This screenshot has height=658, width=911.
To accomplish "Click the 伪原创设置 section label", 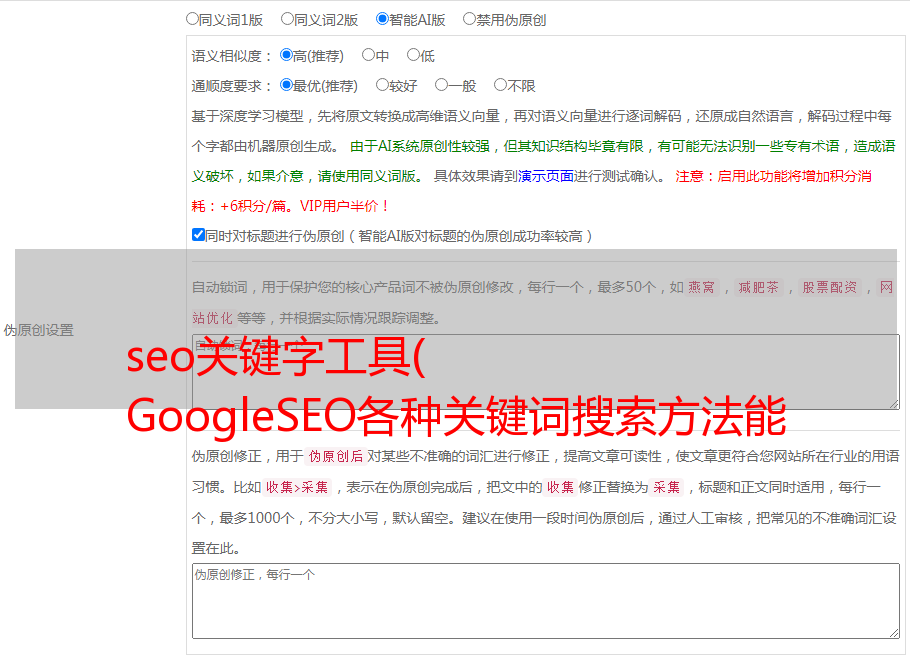I will click(x=38, y=330).
